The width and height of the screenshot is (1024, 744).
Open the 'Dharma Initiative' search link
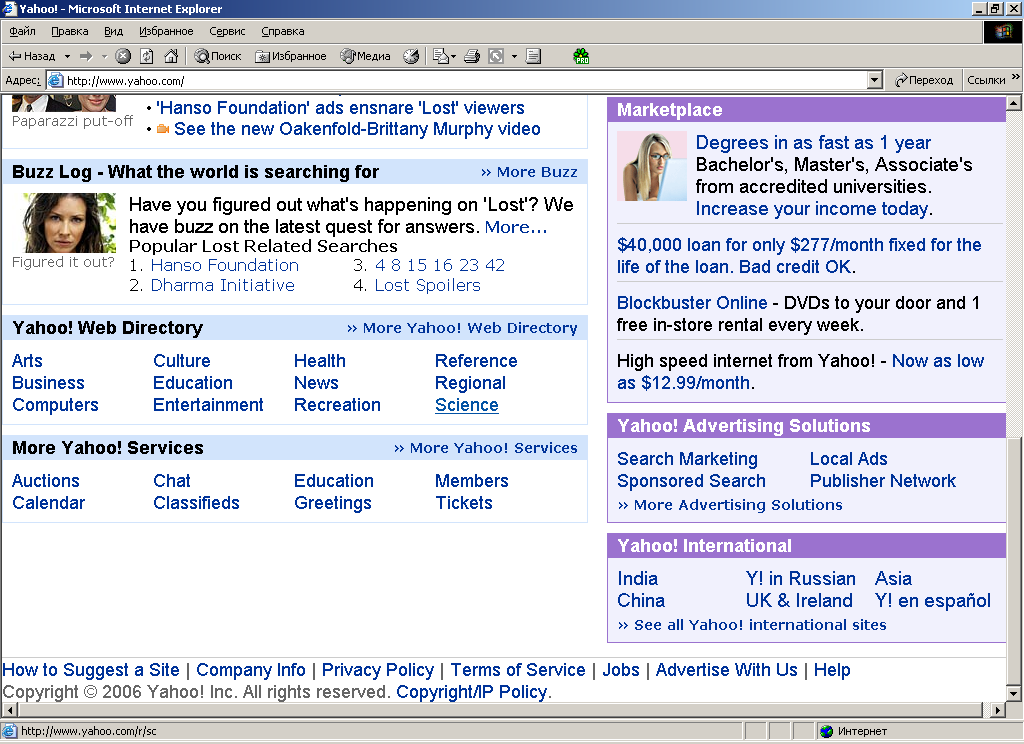point(223,285)
